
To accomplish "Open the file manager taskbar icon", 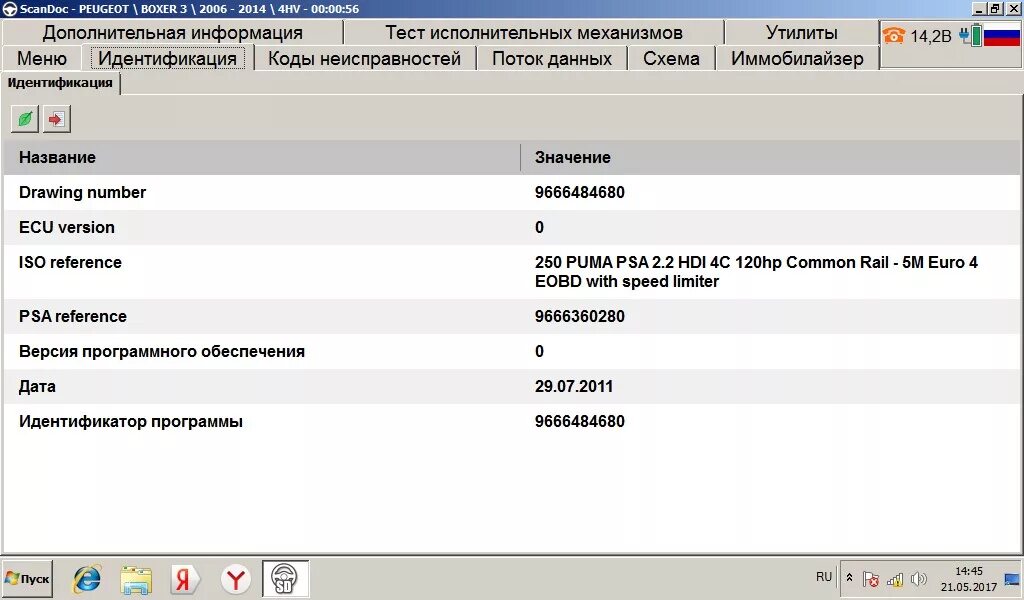I will 137,578.
